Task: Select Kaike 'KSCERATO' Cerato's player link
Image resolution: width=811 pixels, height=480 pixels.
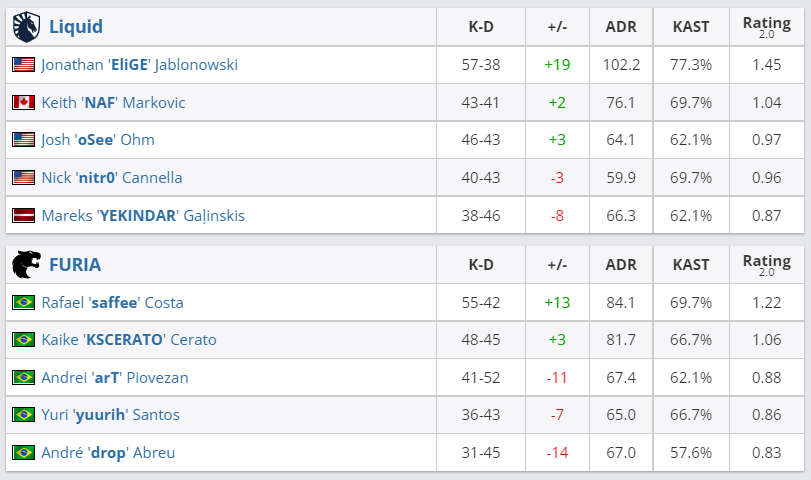Action: click(x=129, y=340)
